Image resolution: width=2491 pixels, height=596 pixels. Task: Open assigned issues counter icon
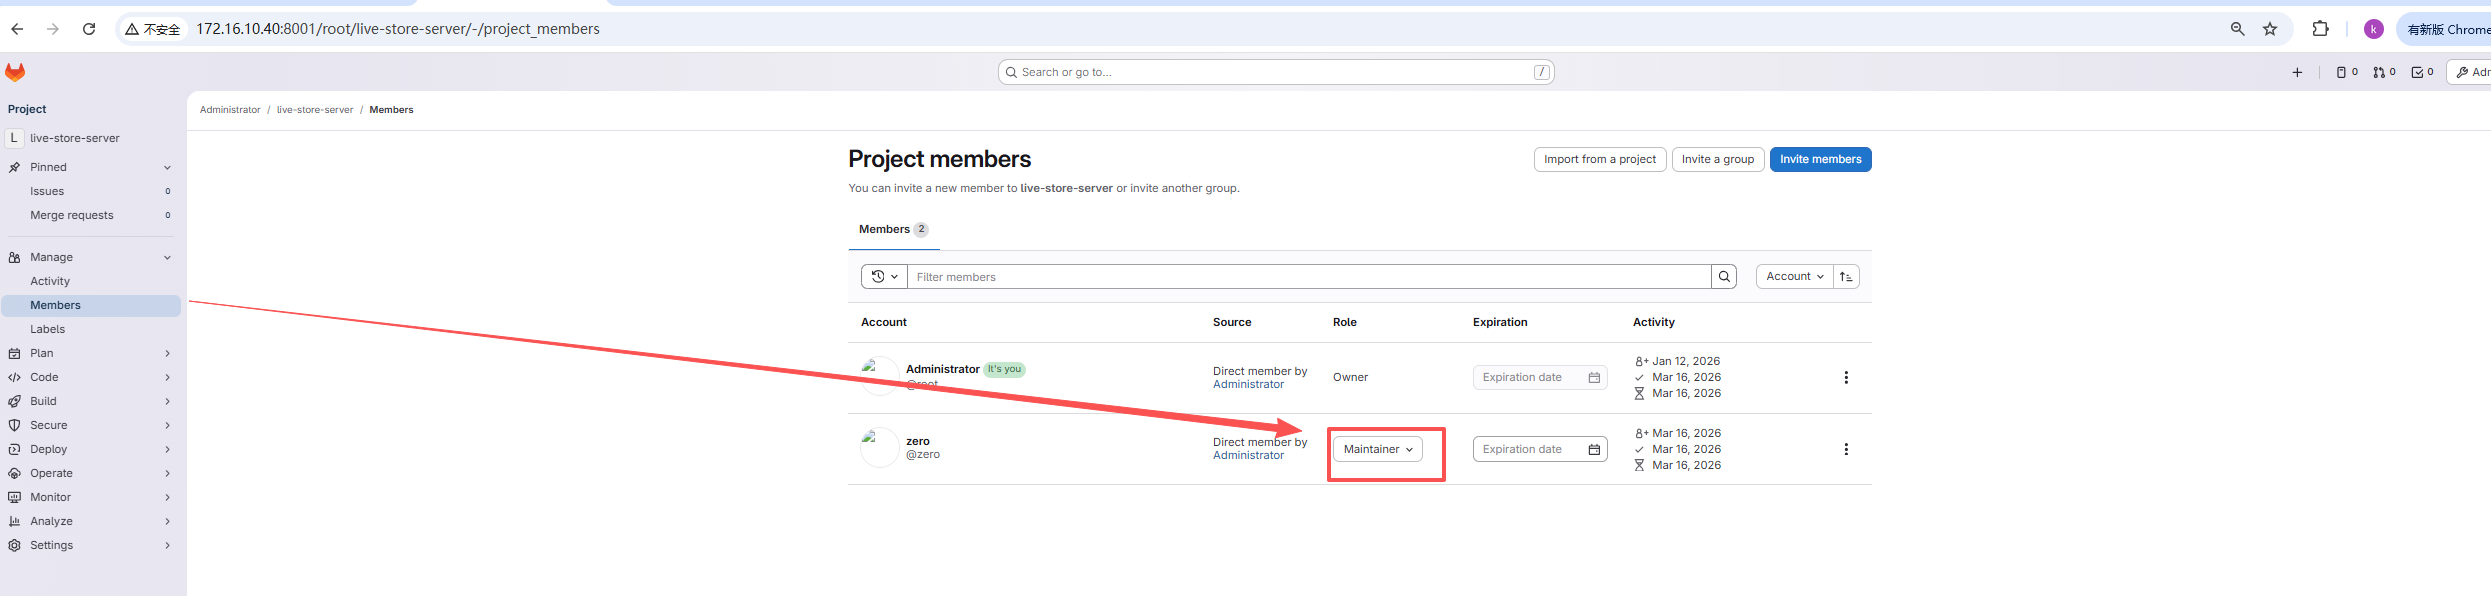coord(2347,72)
